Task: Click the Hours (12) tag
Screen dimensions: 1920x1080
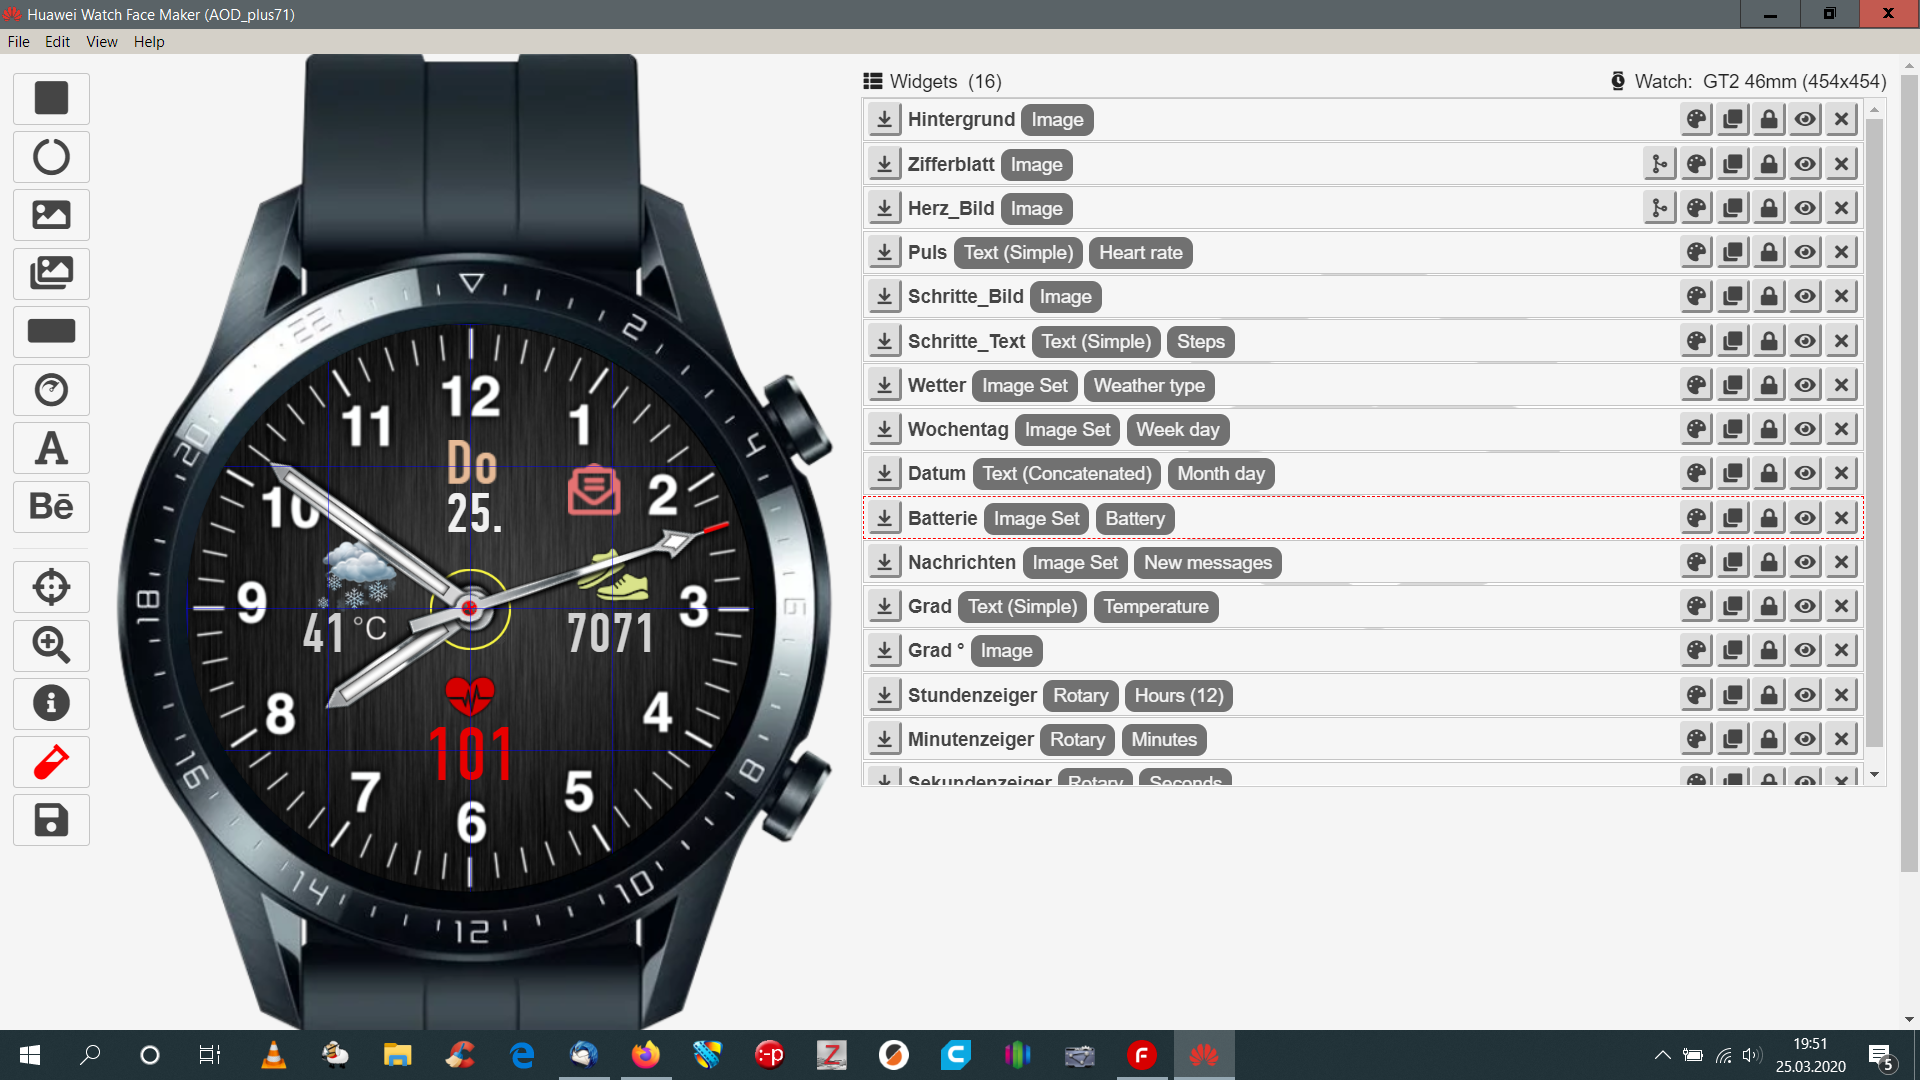Action: click(x=1178, y=696)
